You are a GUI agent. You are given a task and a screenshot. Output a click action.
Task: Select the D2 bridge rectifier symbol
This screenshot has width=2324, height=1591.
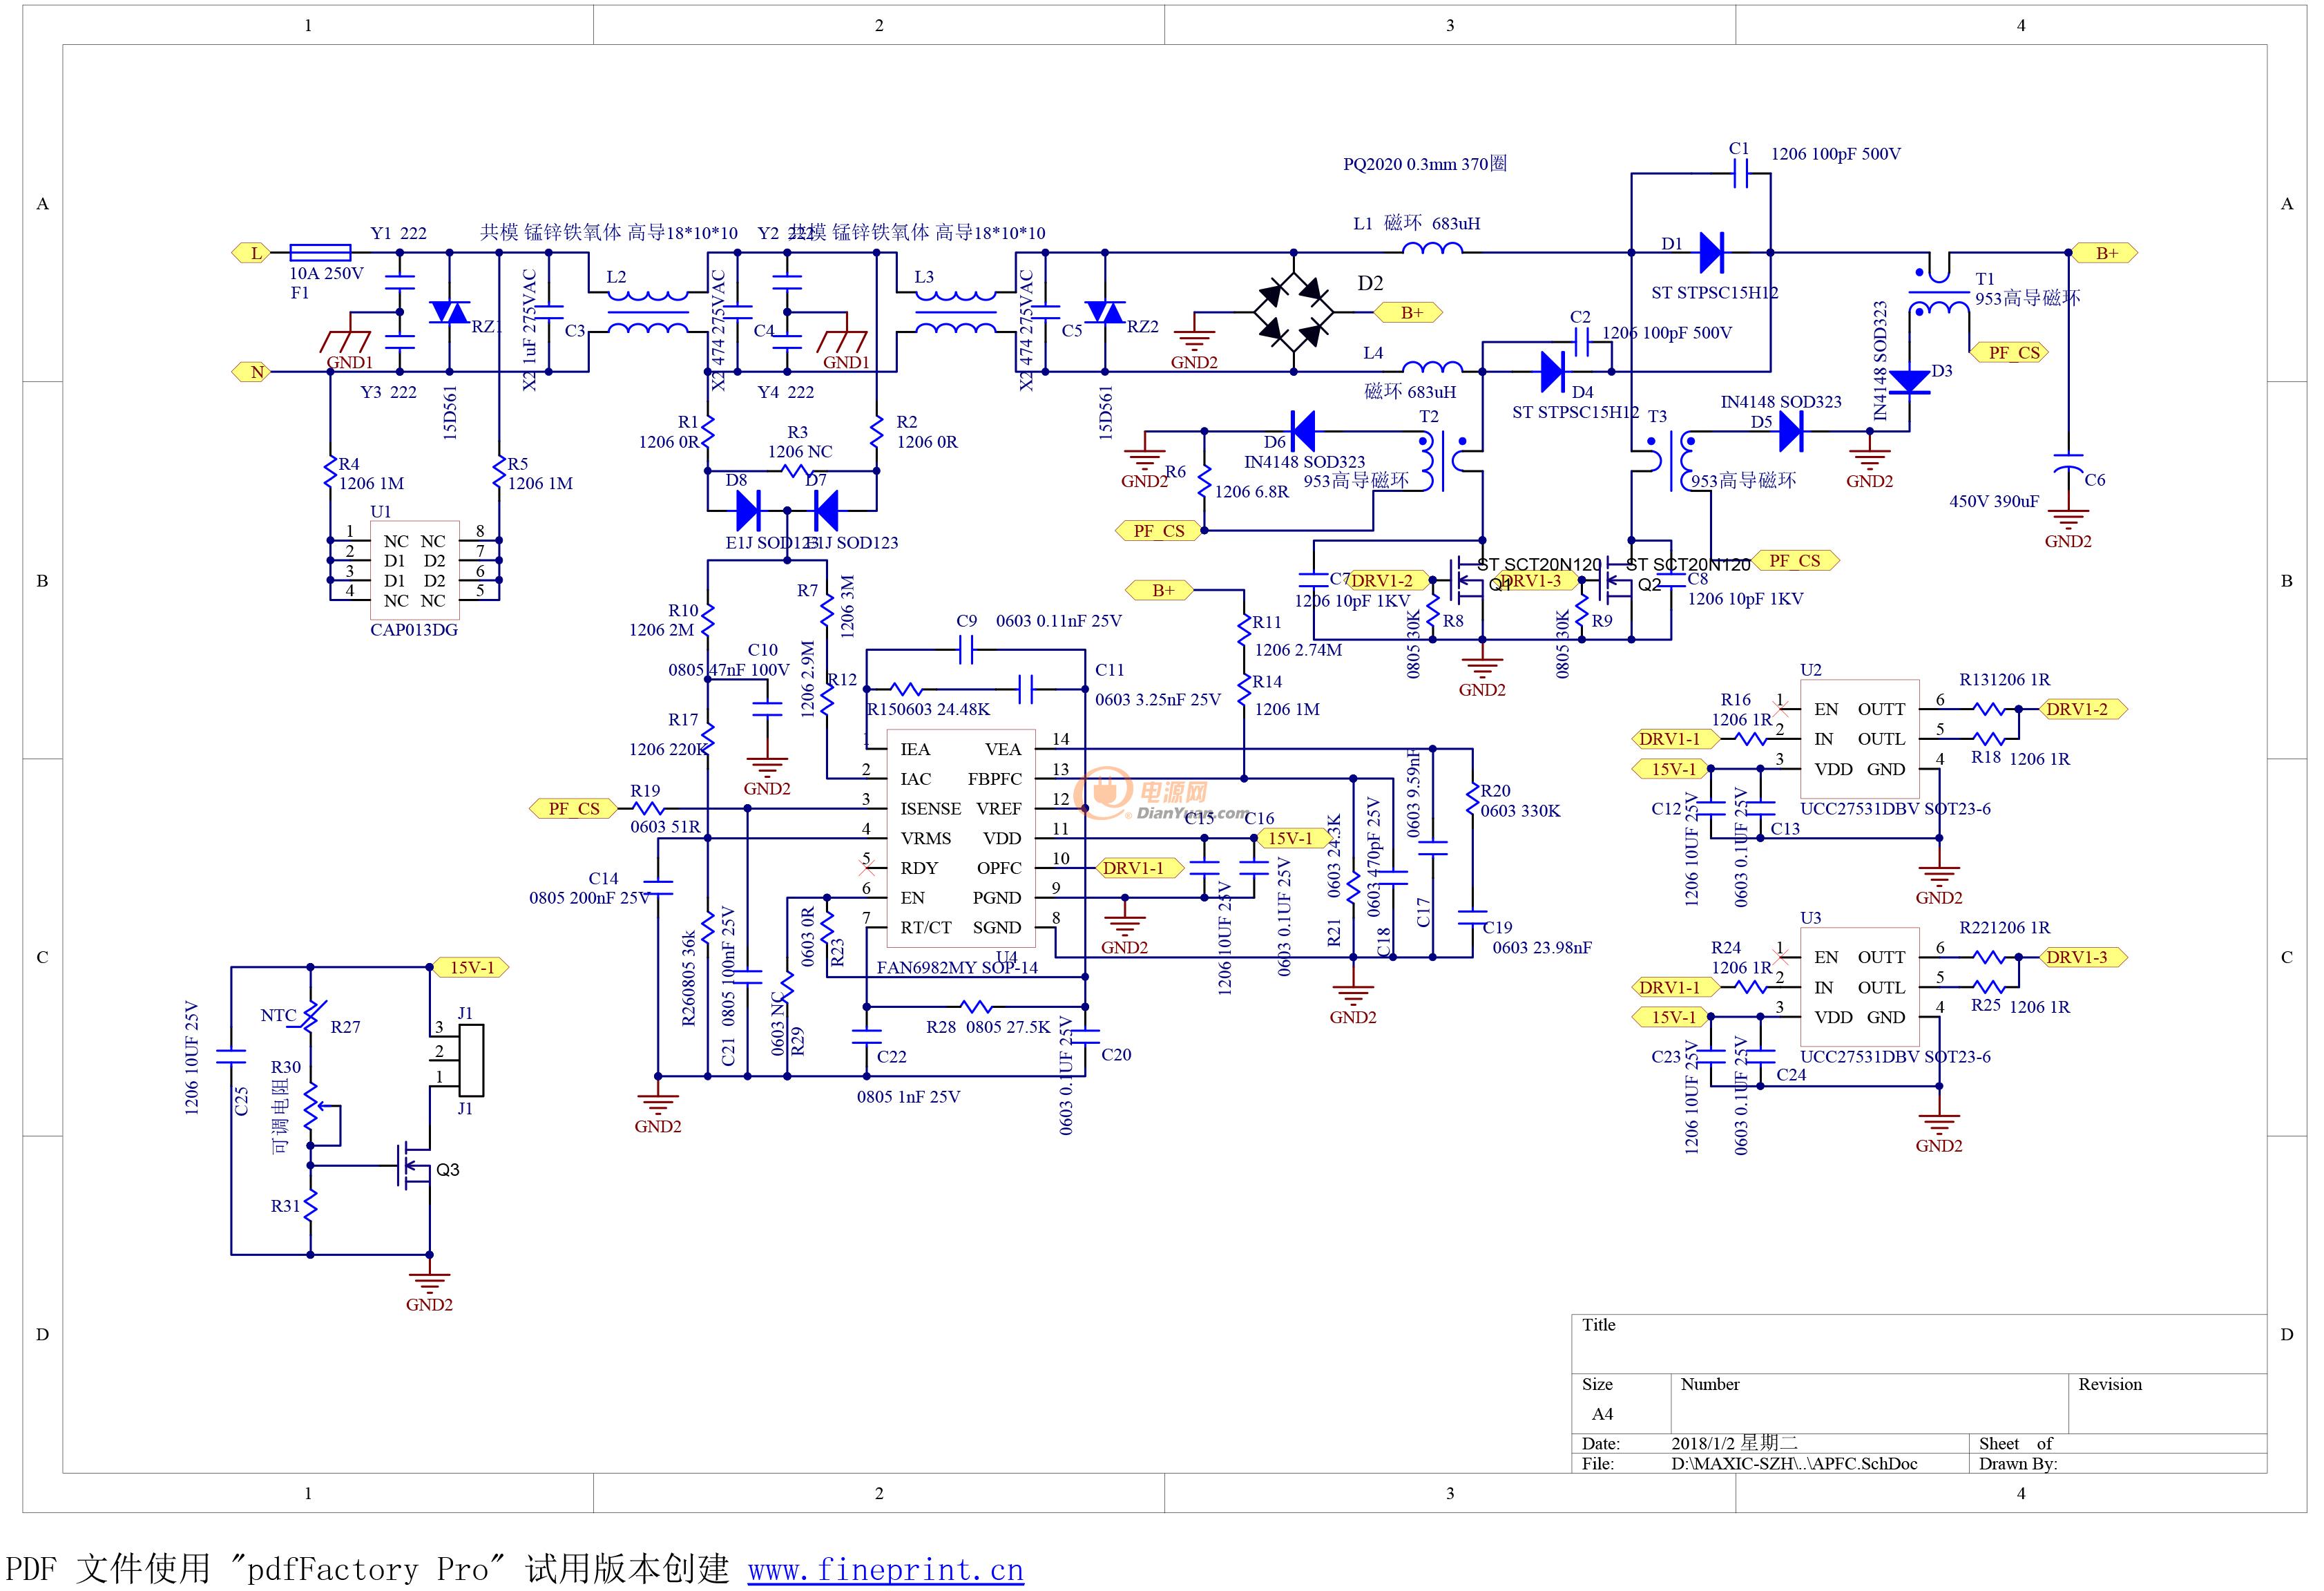[x=1294, y=312]
